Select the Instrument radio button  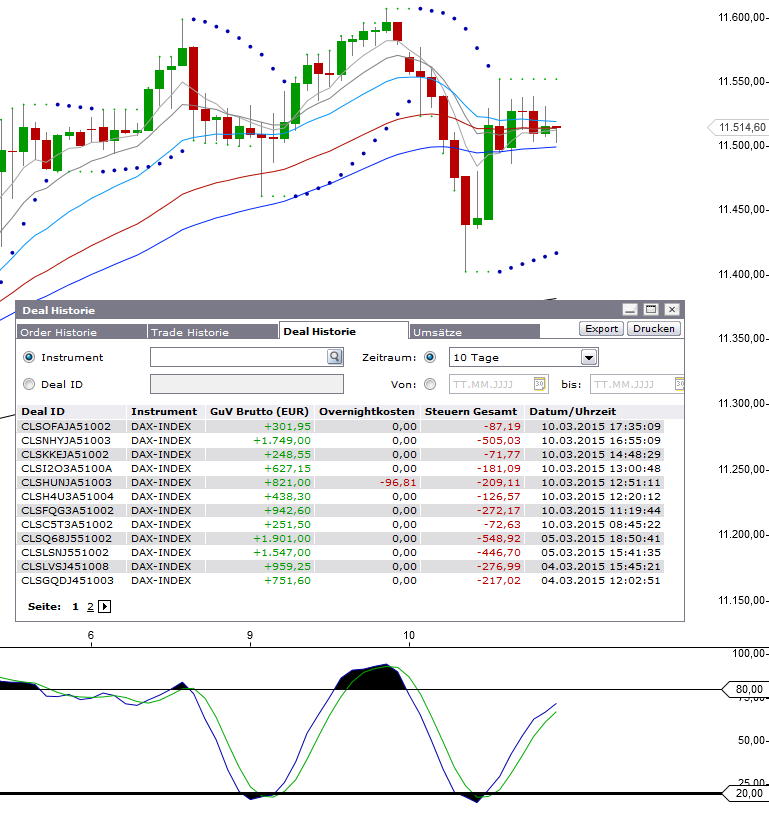click(x=29, y=357)
